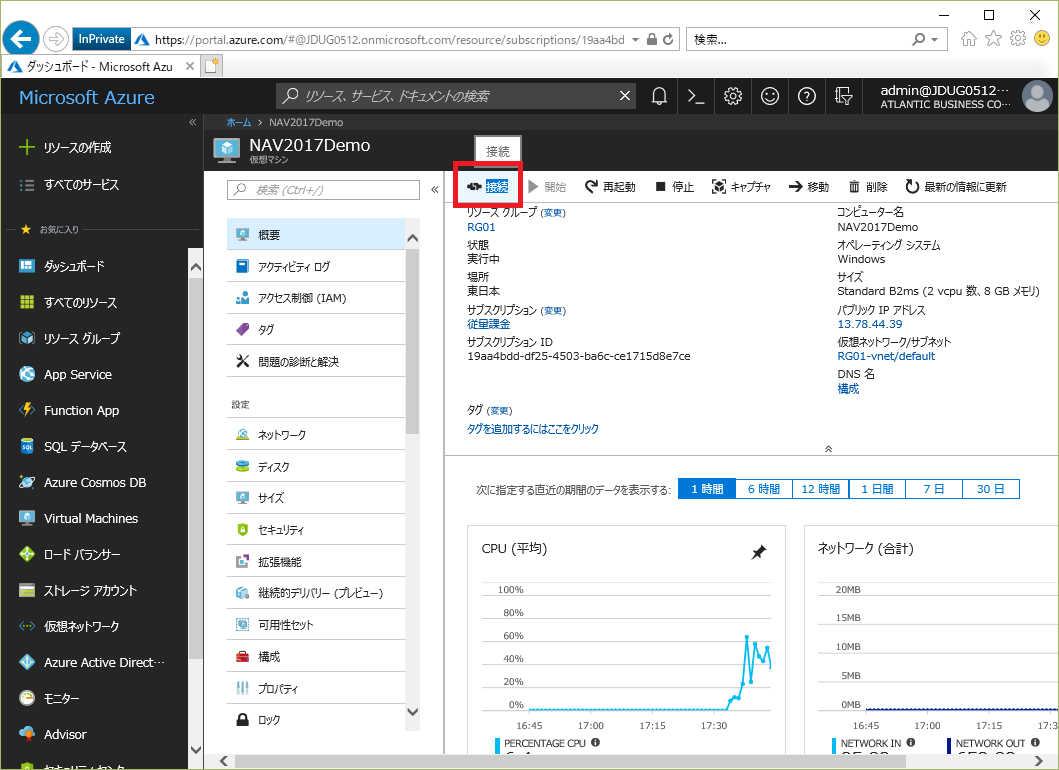Click the 移動 move button

click(x=808, y=186)
